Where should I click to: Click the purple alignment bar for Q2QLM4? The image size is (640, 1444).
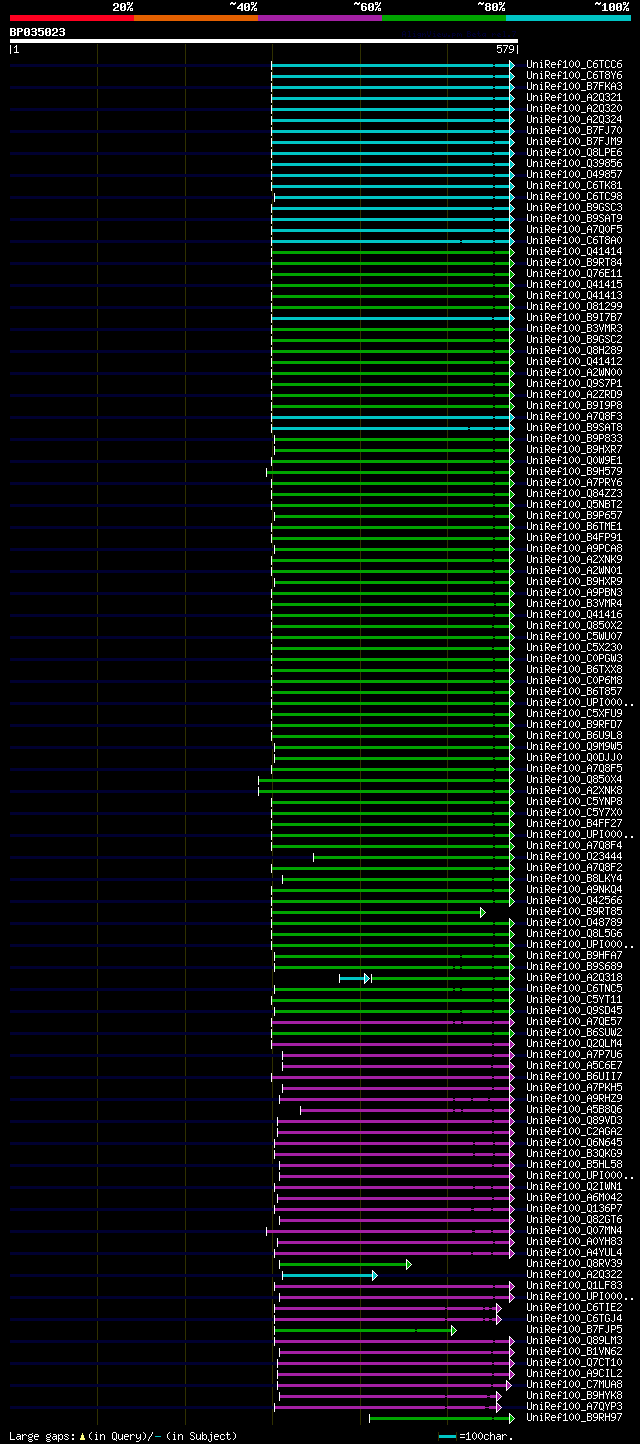point(392,1044)
